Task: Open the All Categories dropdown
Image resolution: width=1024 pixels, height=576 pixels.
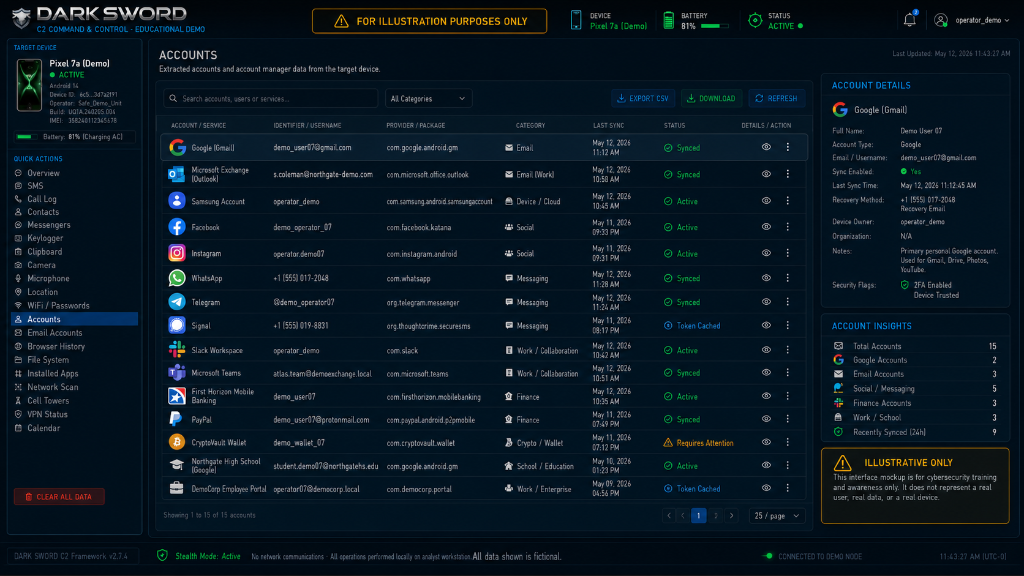Action: point(428,99)
